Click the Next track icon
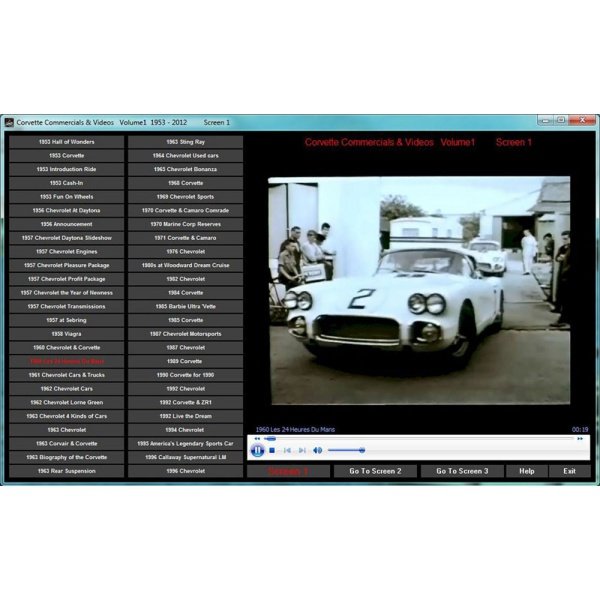 (x=301, y=450)
